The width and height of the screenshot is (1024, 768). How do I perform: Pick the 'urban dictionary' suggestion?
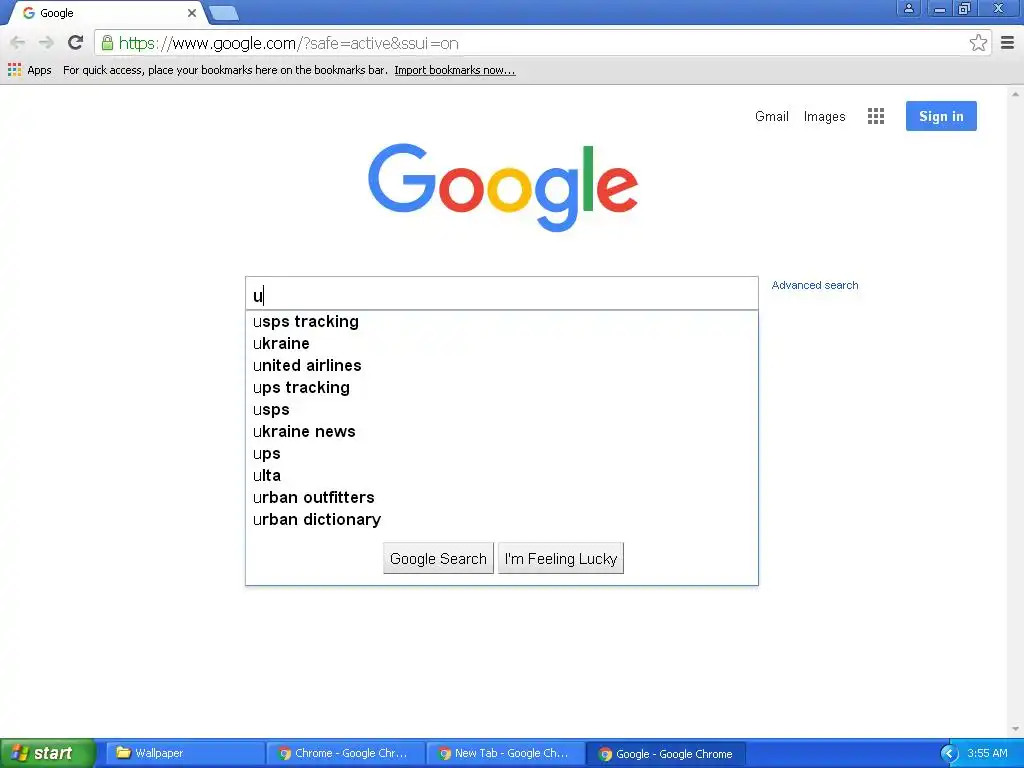(x=502, y=520)
